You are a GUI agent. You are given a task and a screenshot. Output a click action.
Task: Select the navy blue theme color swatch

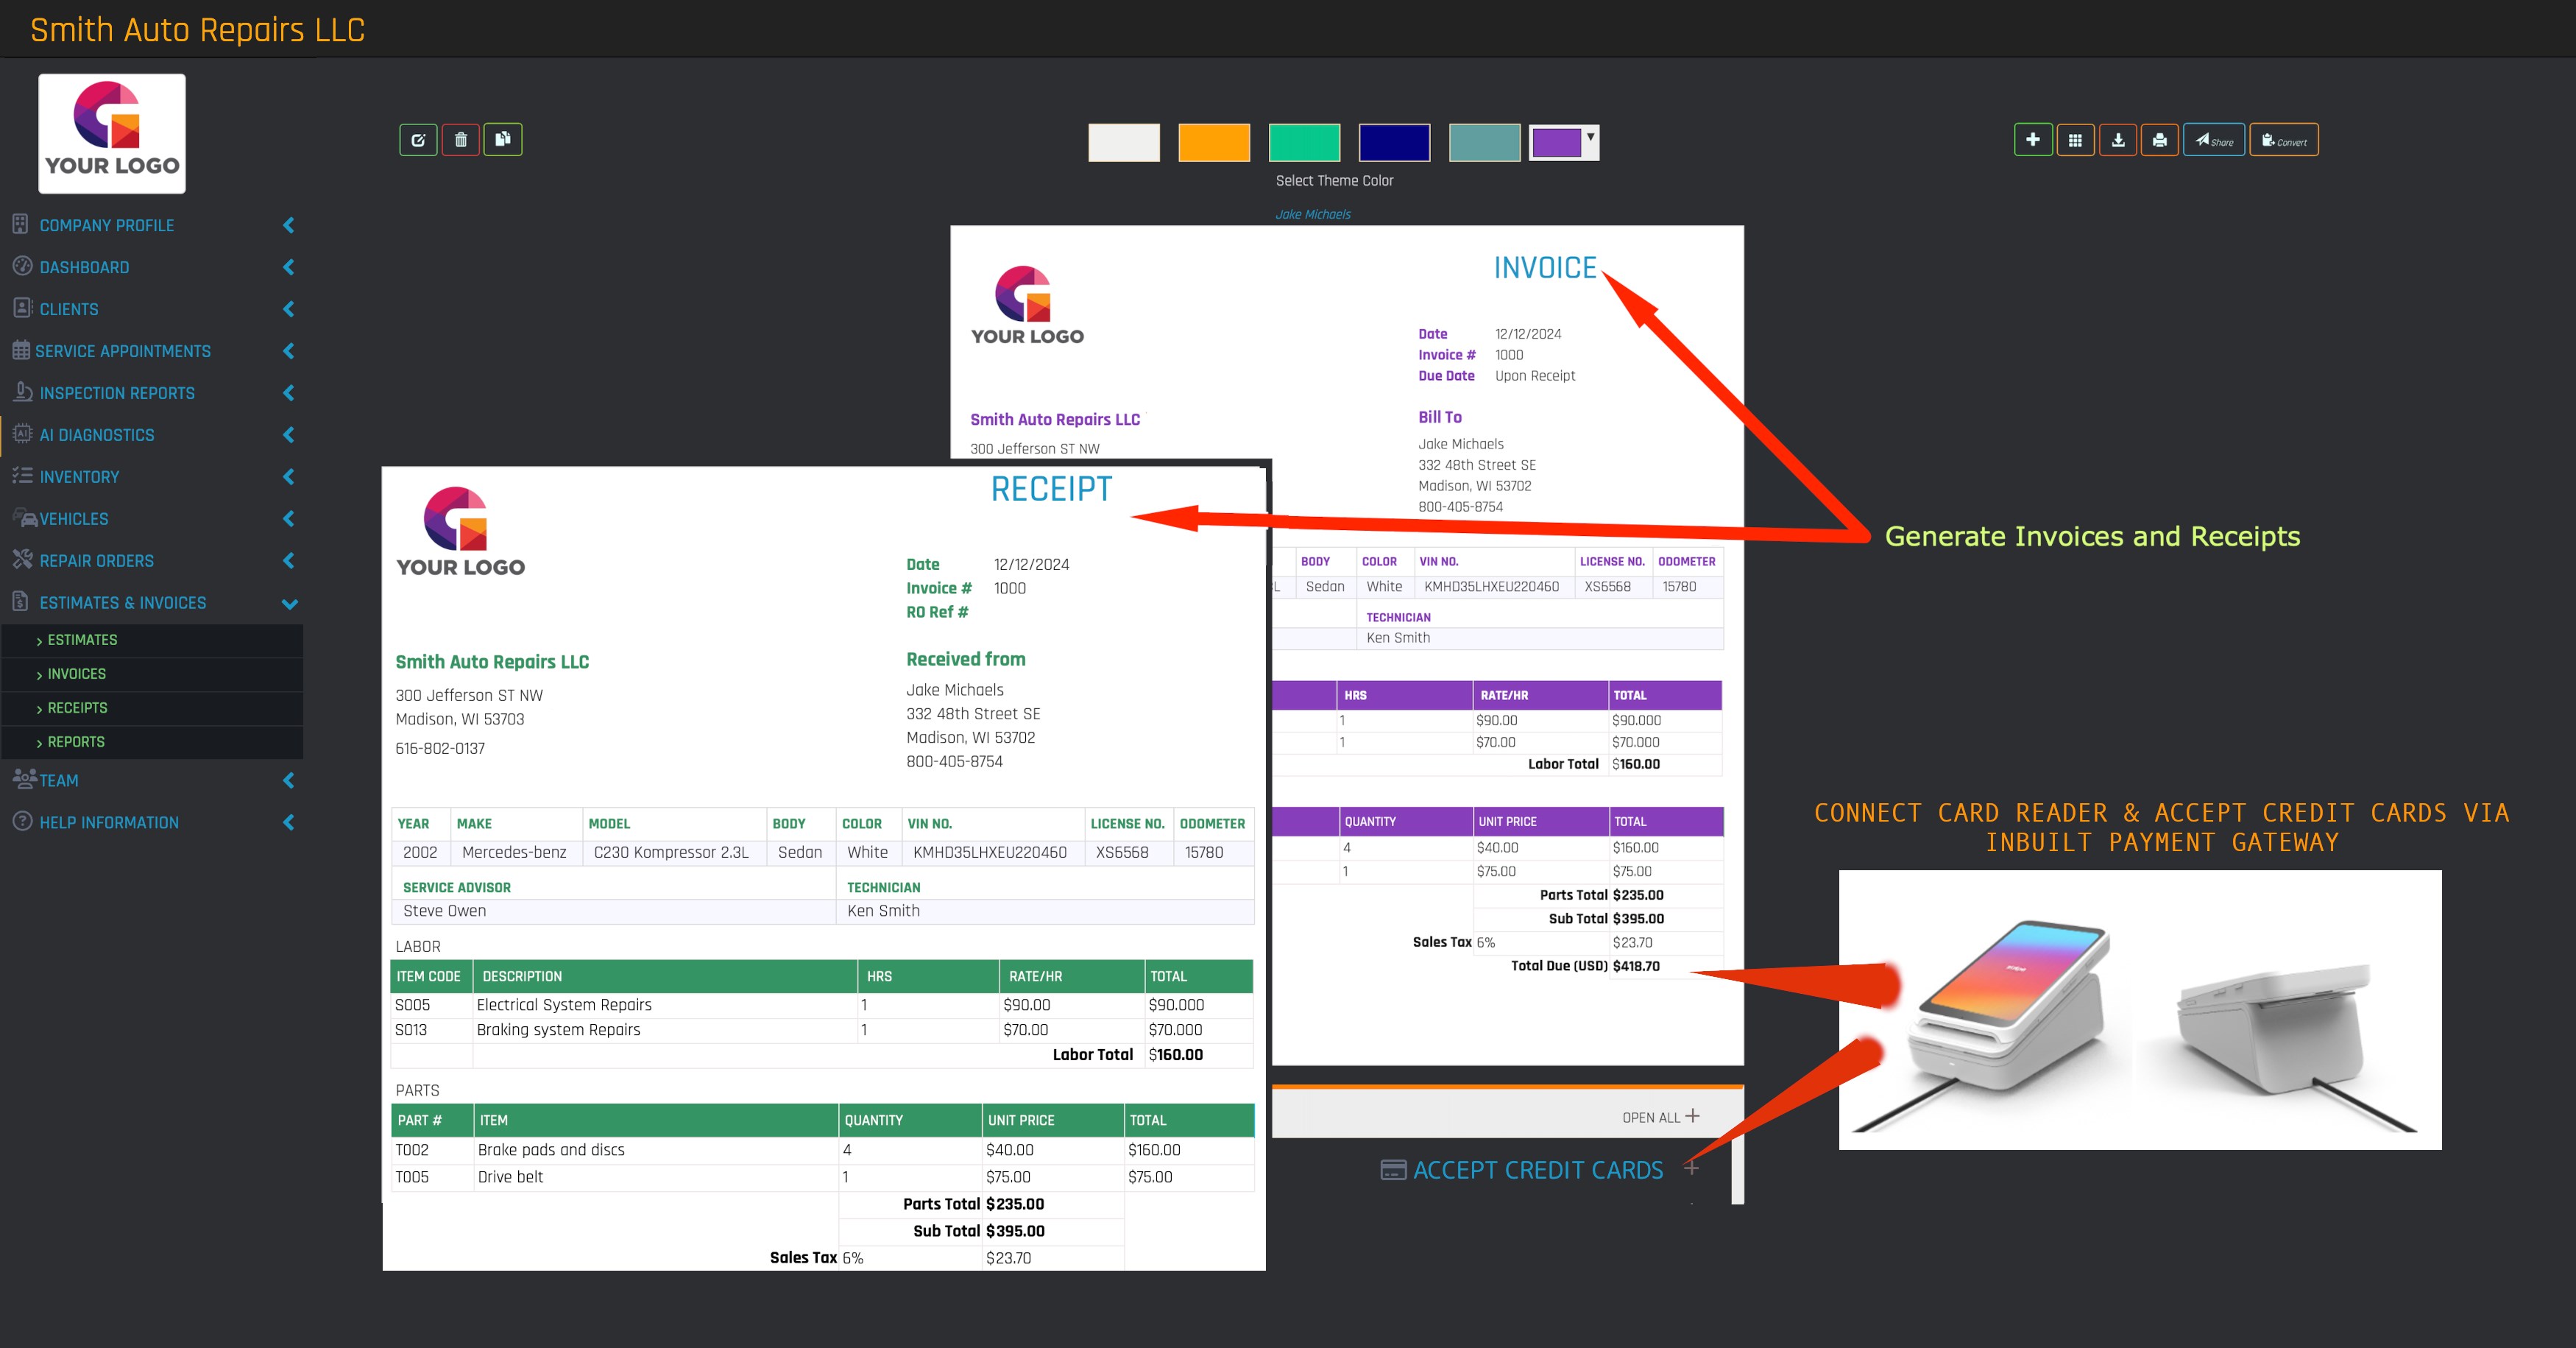pos(1394,143)
